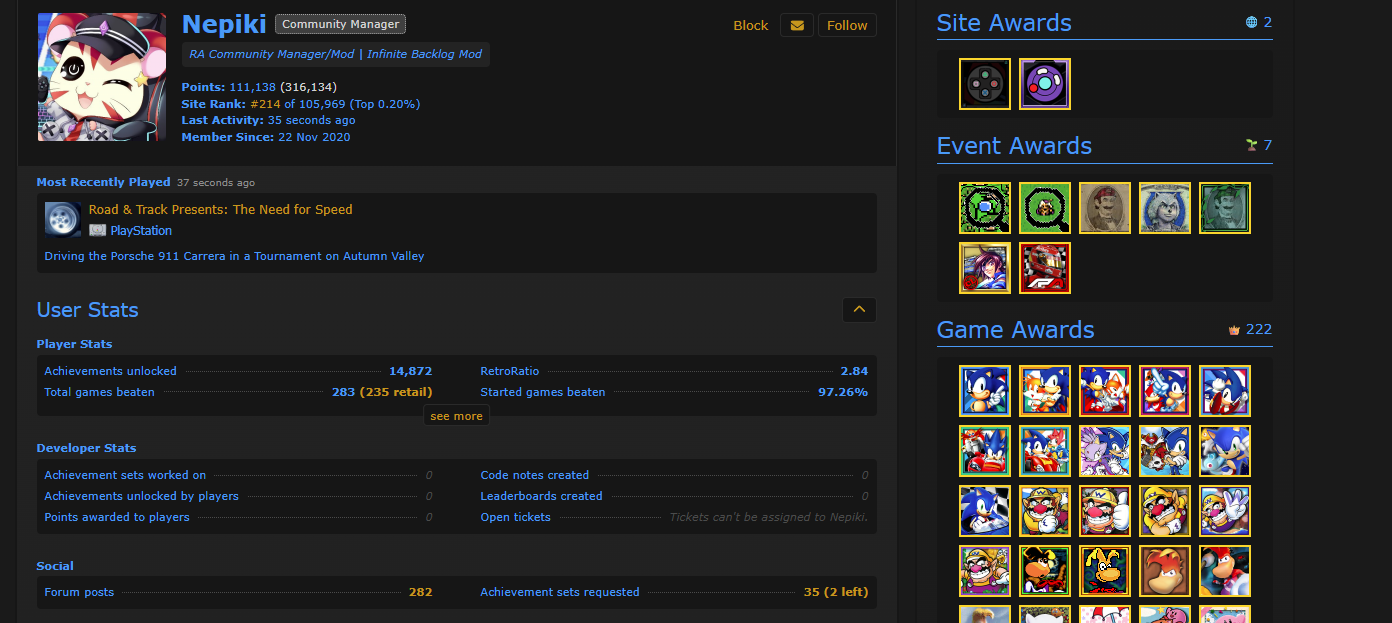
Task: Click the crown icon beside 222
Action: pyautogui.click(x=1234, y=330)
